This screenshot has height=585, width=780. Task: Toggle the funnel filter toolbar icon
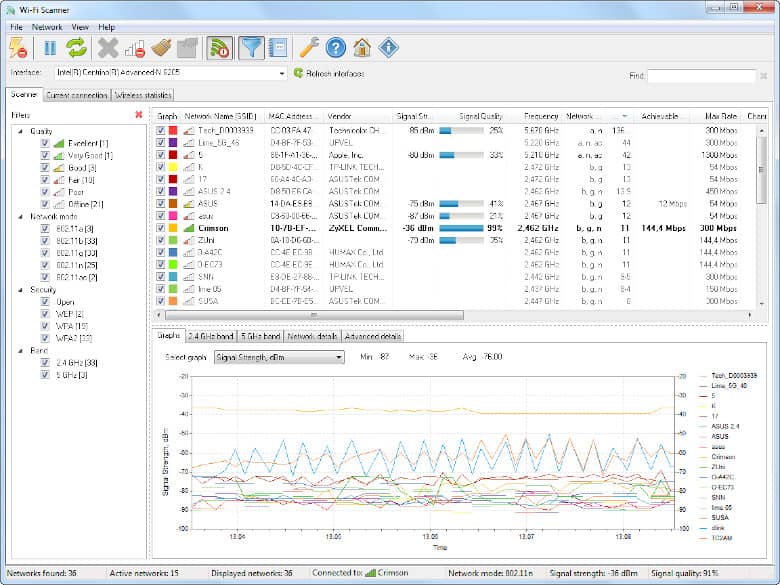click(x=251, y=47)
